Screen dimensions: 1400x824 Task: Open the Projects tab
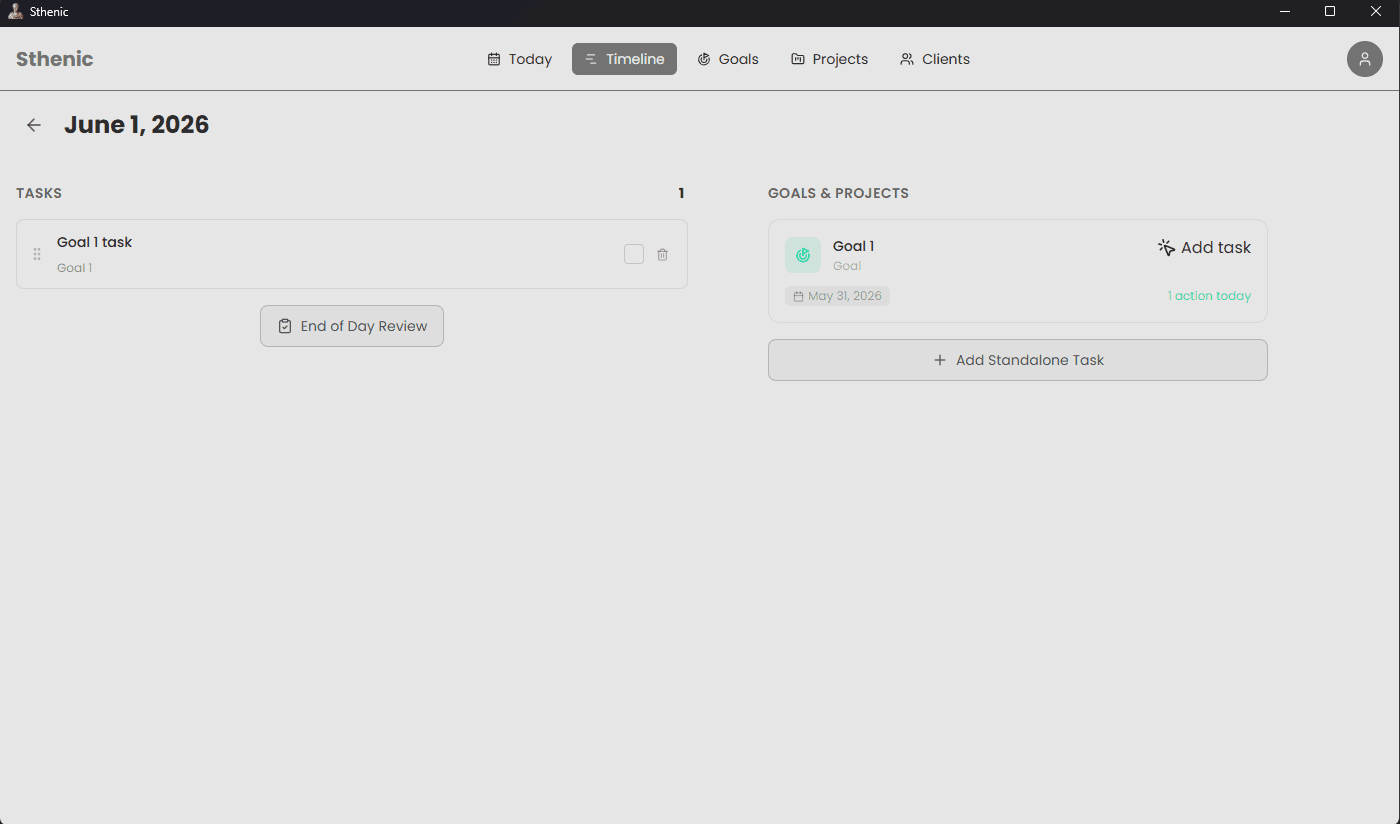[x=829, y=59]
